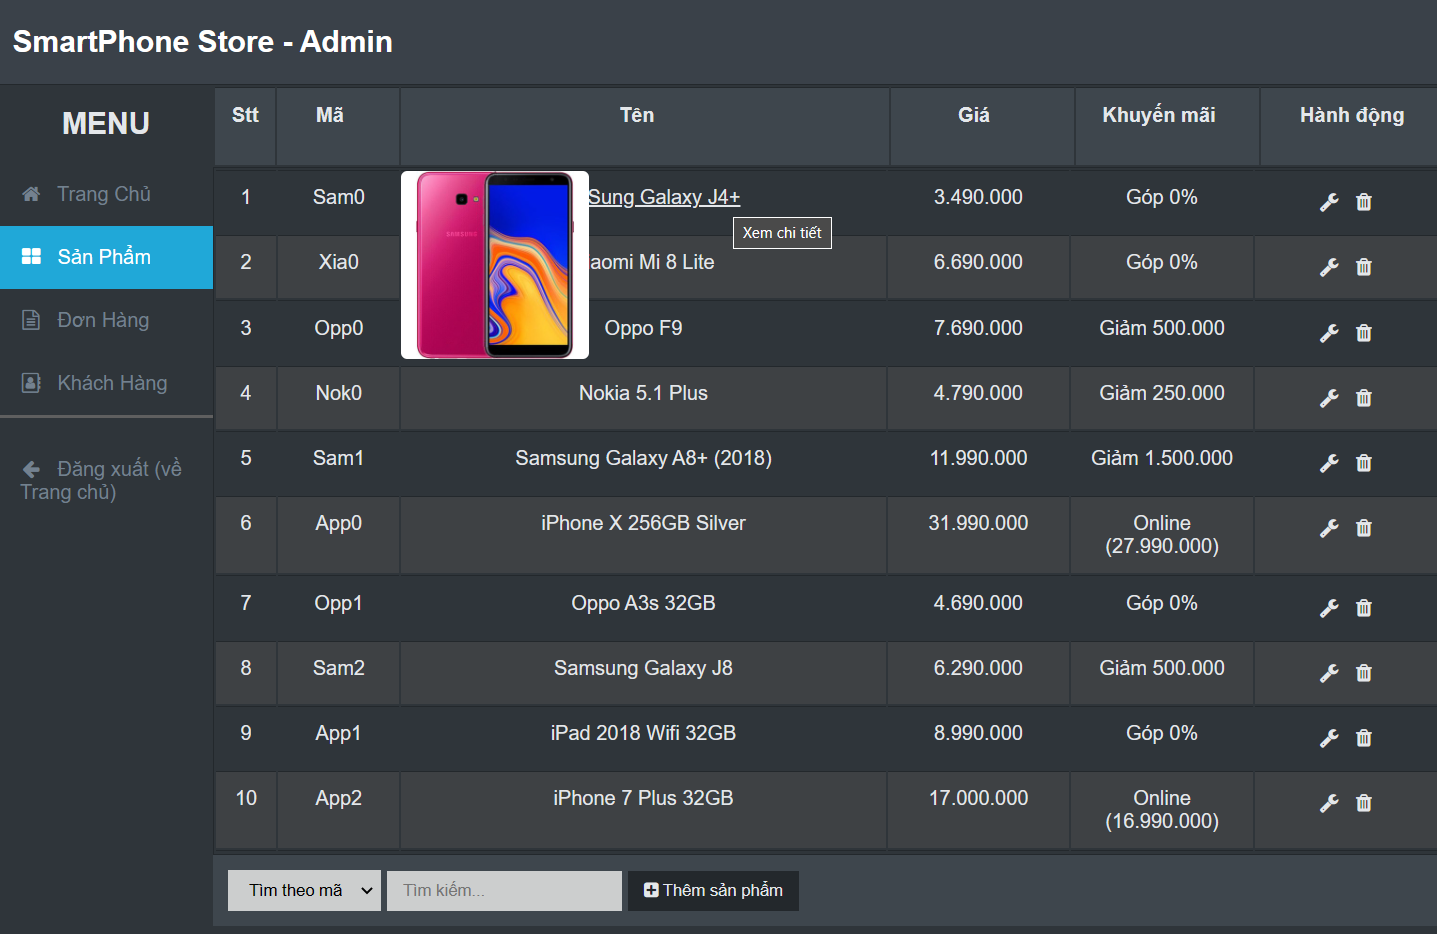Open the Trang Chủ menu item
The width and height of the screenshot is (1437, 934).
coord(106,194)
